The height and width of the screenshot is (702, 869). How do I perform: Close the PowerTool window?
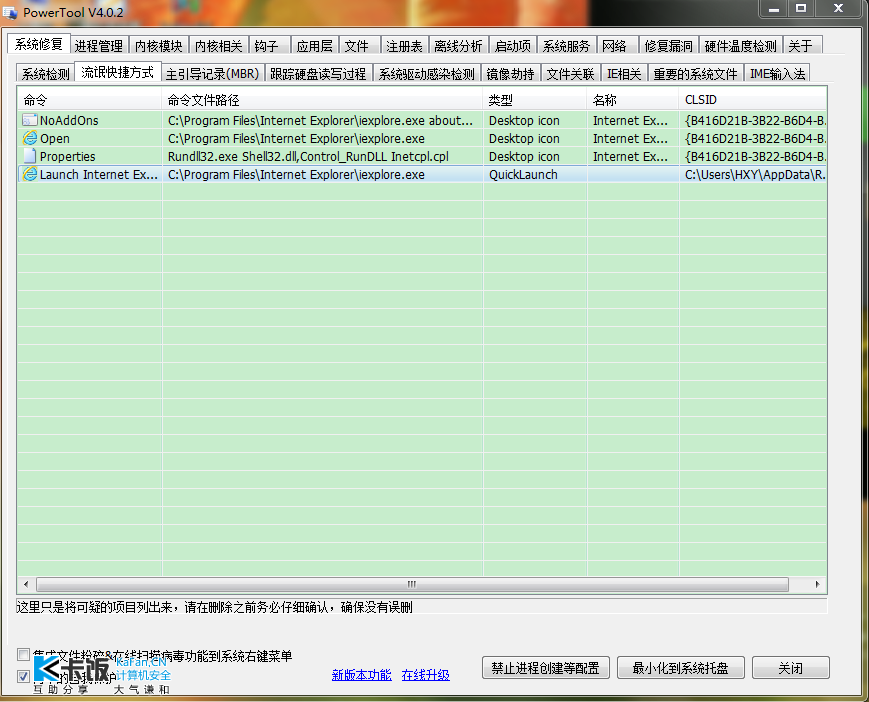coord(839,9)
